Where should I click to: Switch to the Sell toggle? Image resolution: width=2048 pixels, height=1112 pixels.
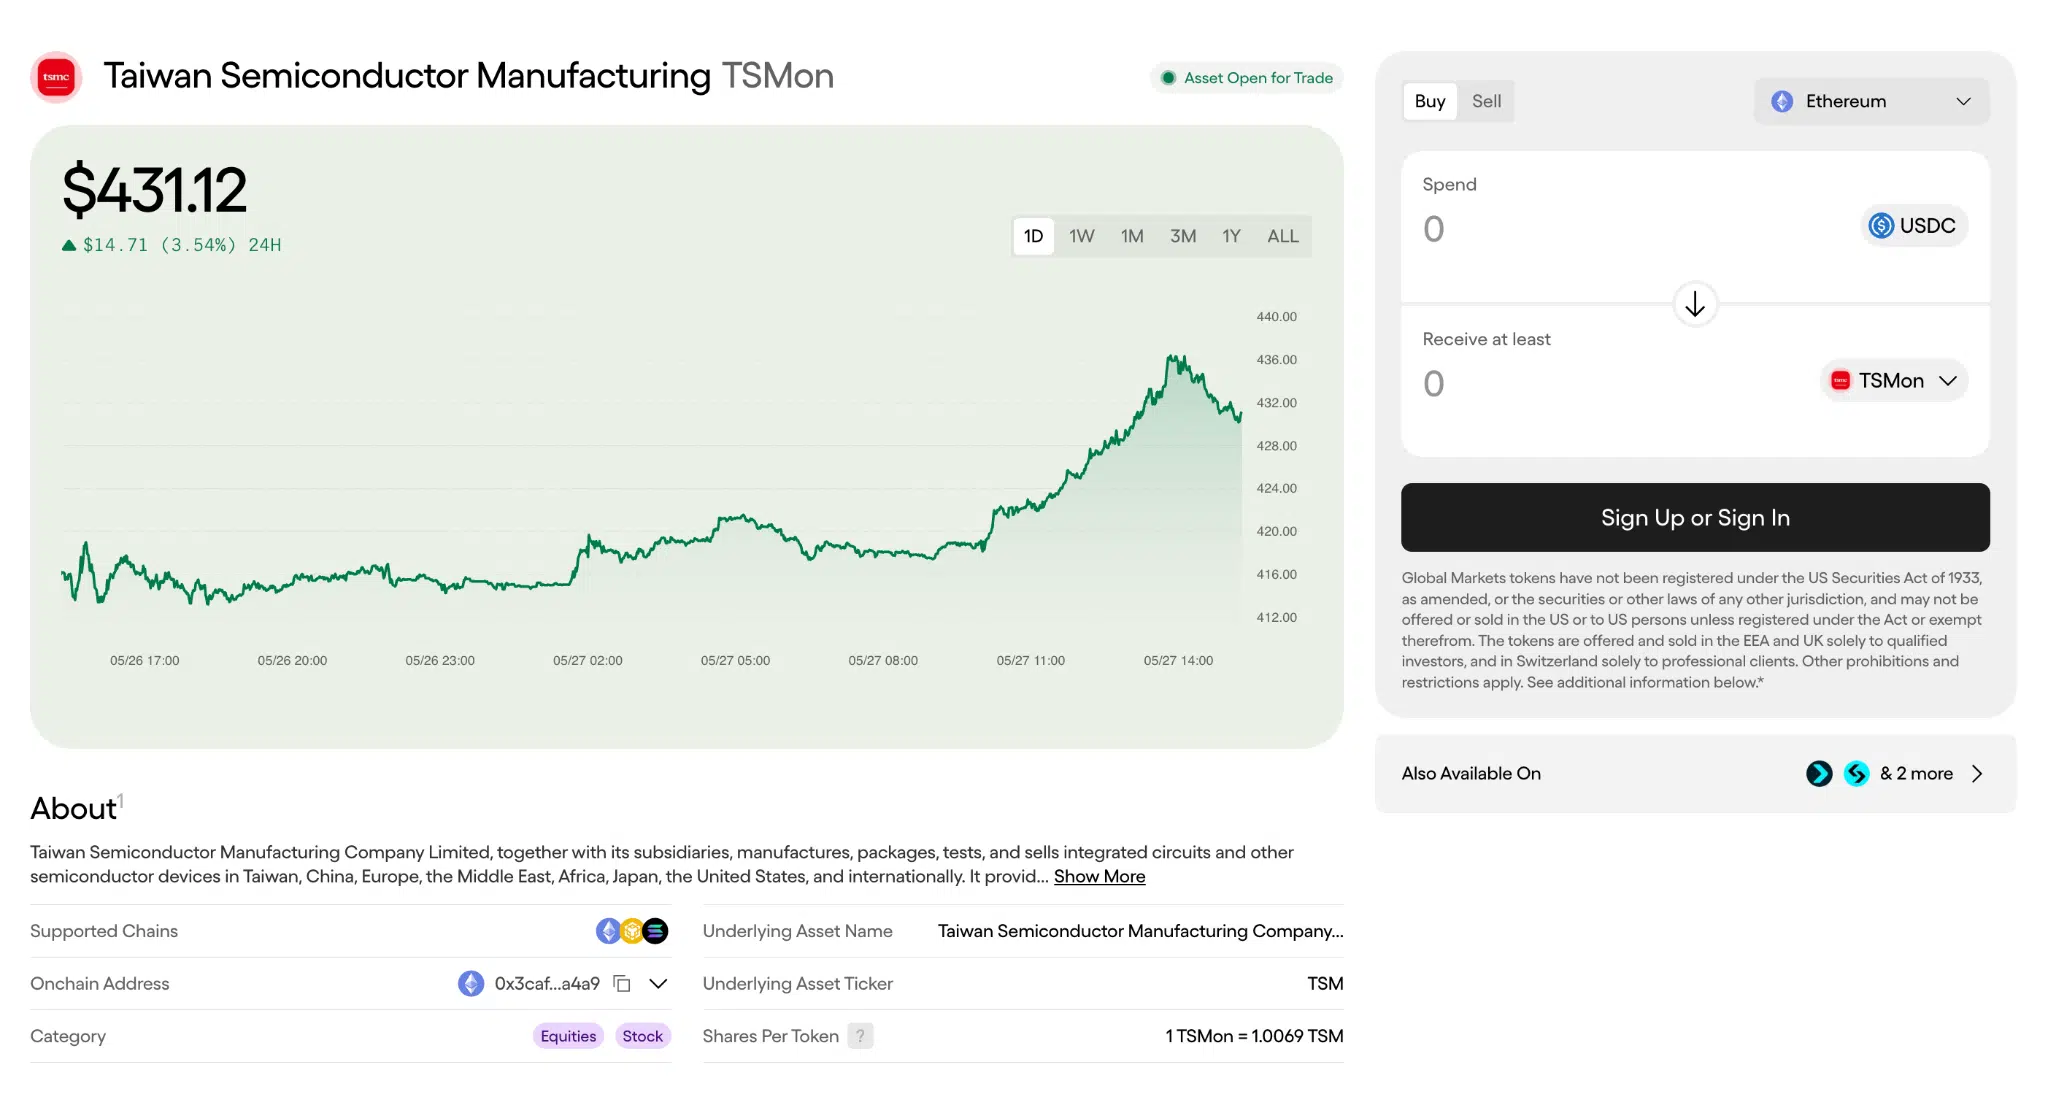coord(1486,101)
